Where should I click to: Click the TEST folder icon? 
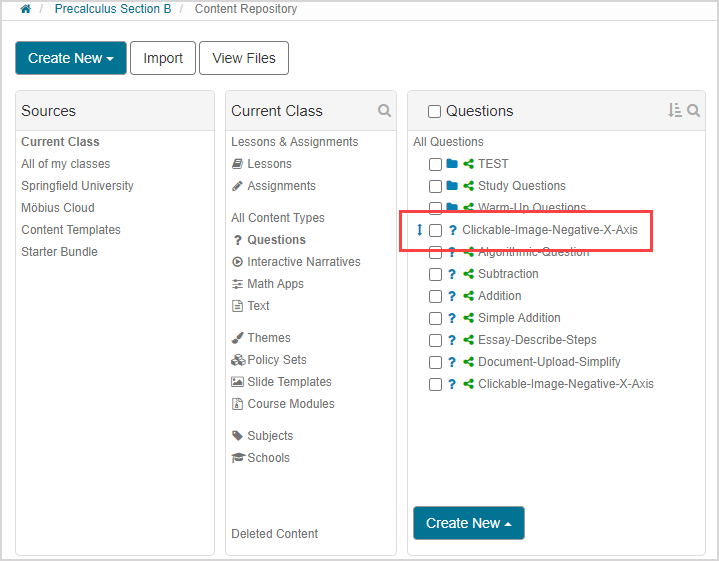pyautogui.click(x=452, y=164)
